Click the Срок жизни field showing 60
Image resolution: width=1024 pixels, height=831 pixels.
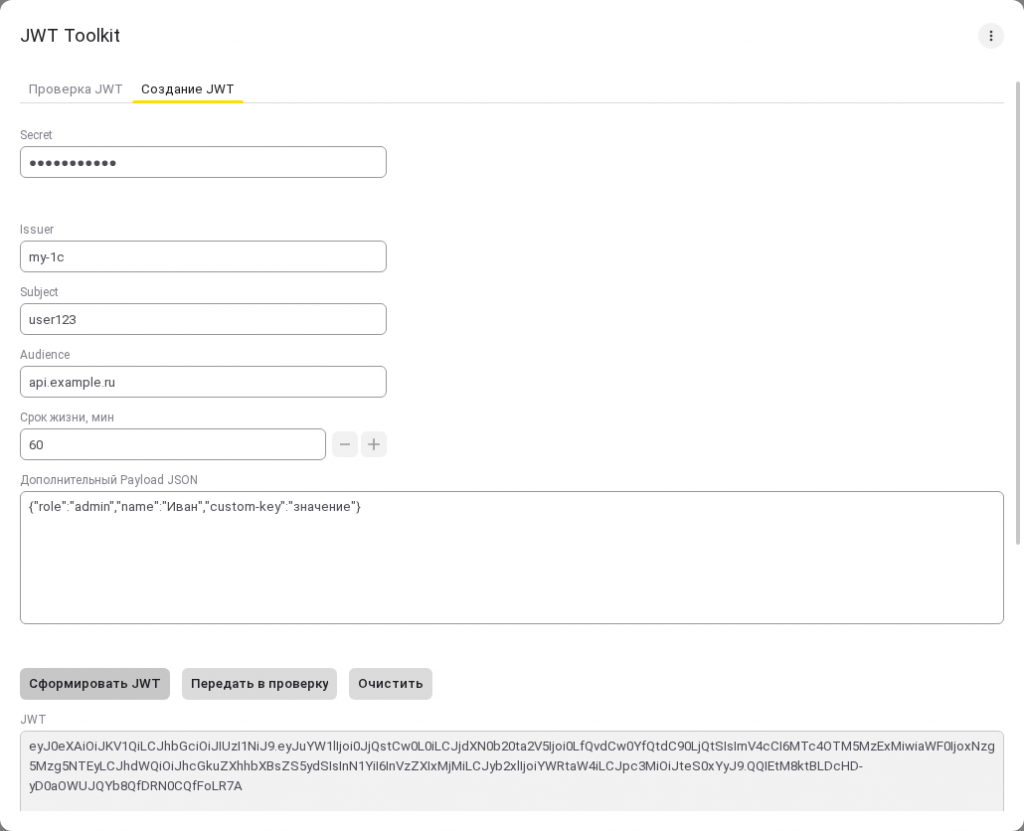[173, 444]
